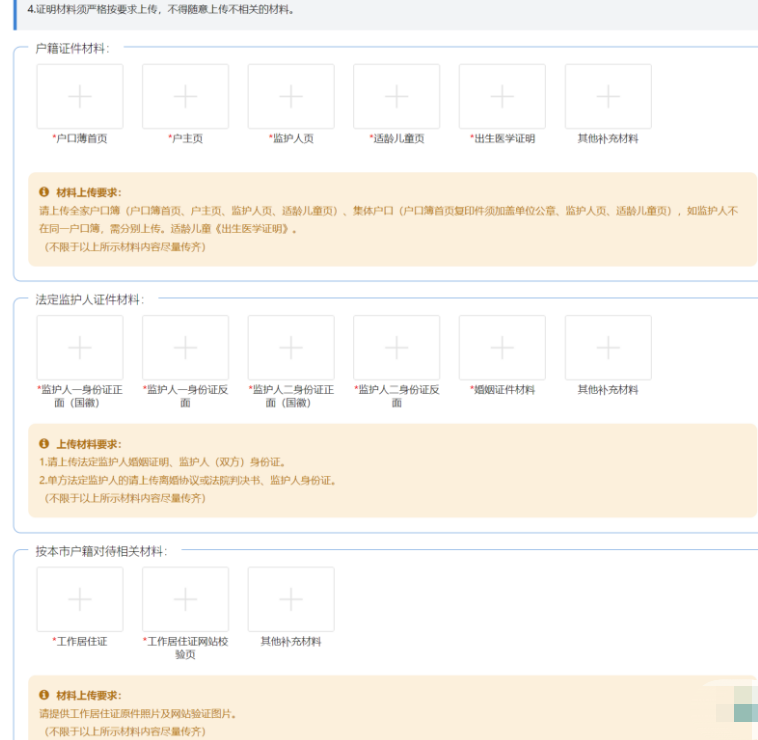The height and width of the screenshot is (740, 758).
Task: Click info icon beside 上传材料要求
Action: (x=44, y=444)
